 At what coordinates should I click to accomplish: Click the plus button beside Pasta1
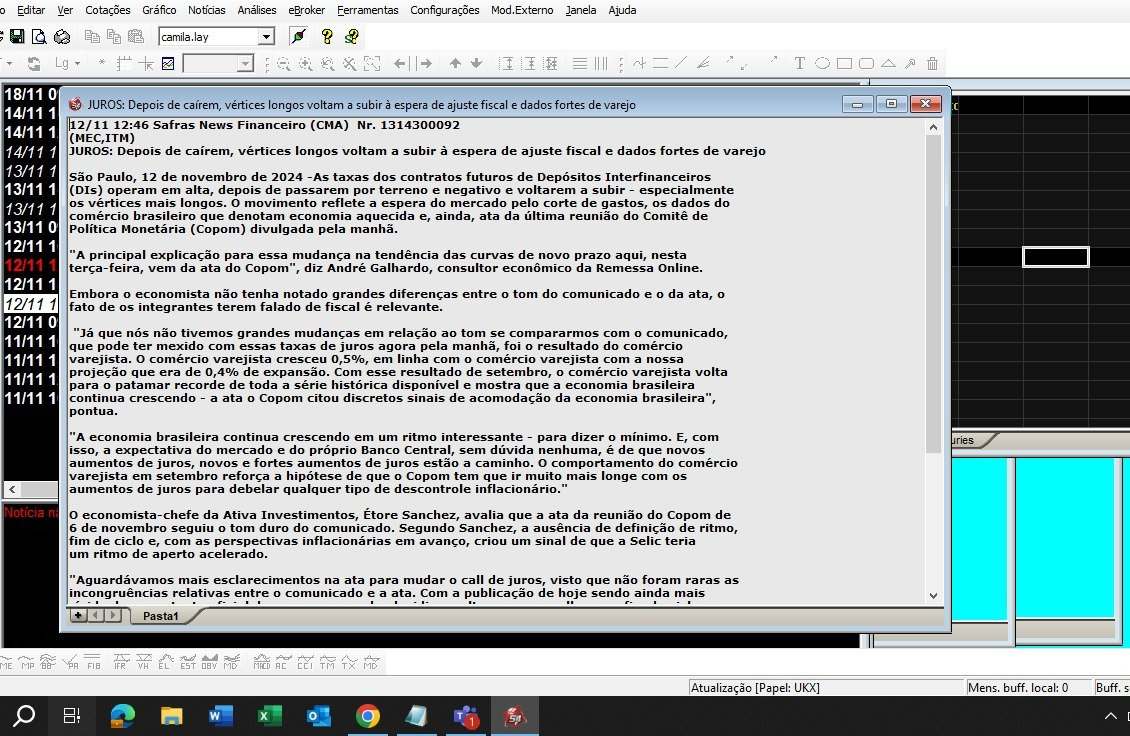click(x=79, y=615)
